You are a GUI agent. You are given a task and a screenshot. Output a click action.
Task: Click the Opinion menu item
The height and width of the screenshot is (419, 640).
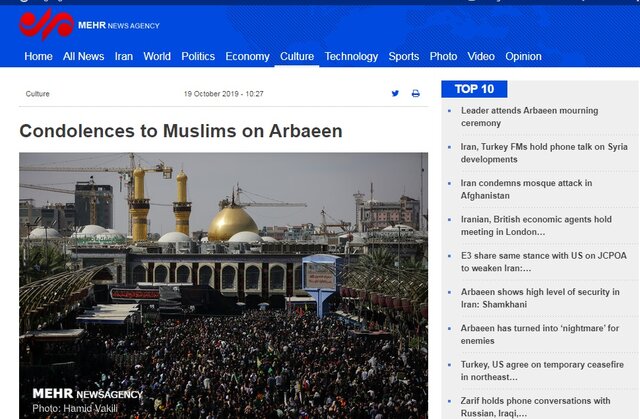[523, 57]
